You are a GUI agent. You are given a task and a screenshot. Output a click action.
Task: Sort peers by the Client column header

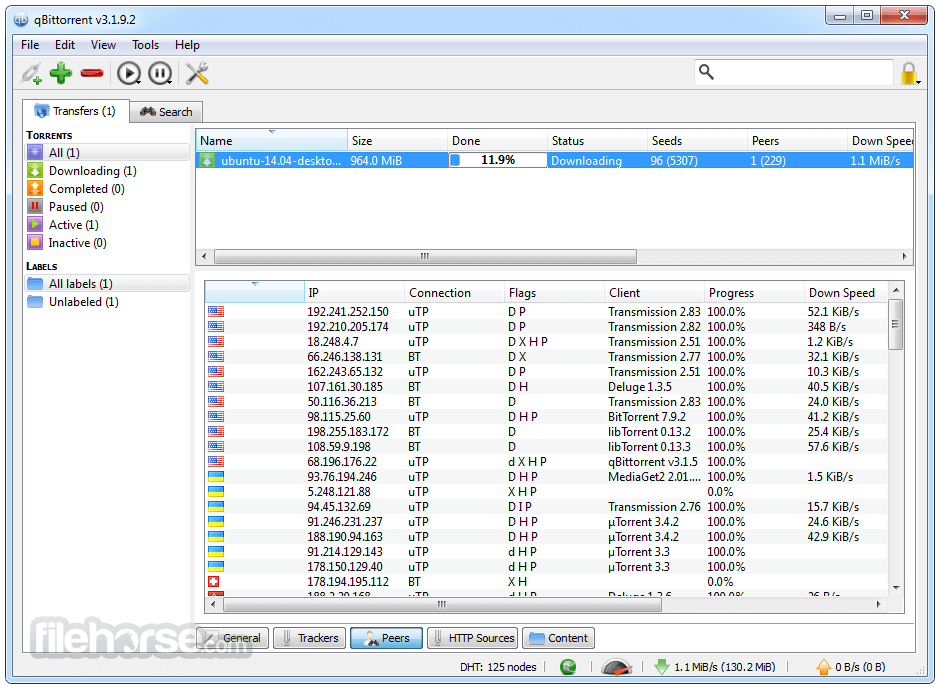(655, 293)
